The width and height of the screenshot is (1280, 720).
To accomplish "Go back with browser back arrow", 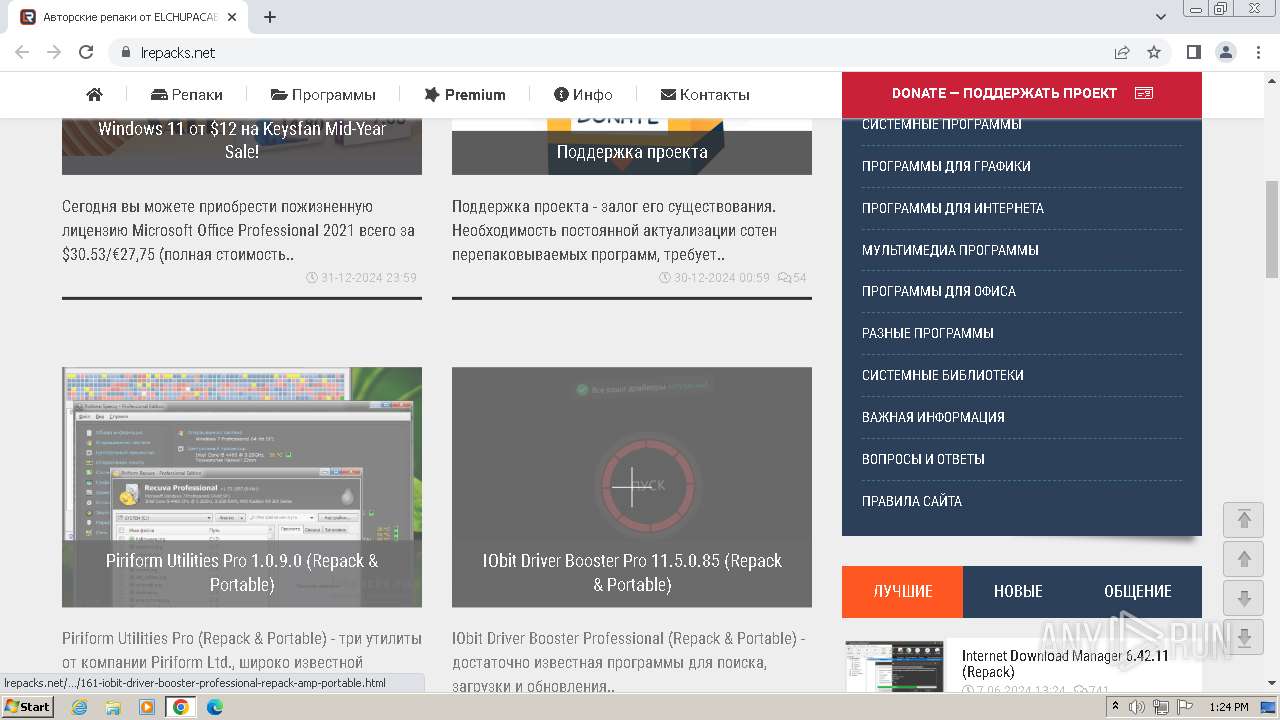I will tap(22, 52).
